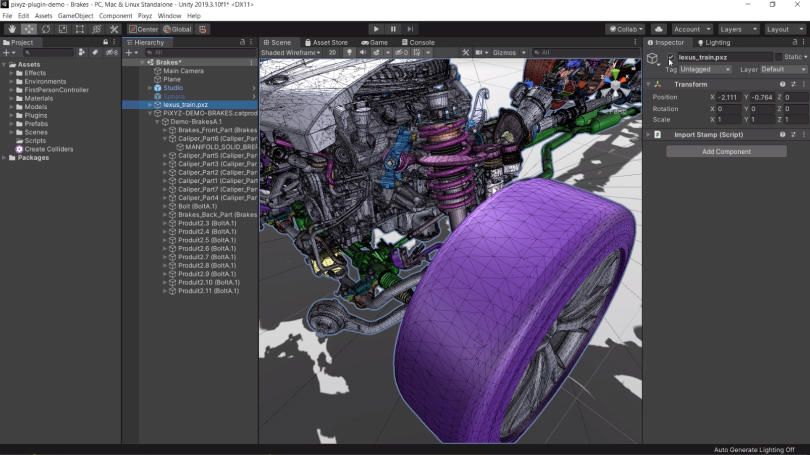The width and height of the screenshot is (810, 455).
Task: Click the Position X input field
Action: [x=729, y=97]
